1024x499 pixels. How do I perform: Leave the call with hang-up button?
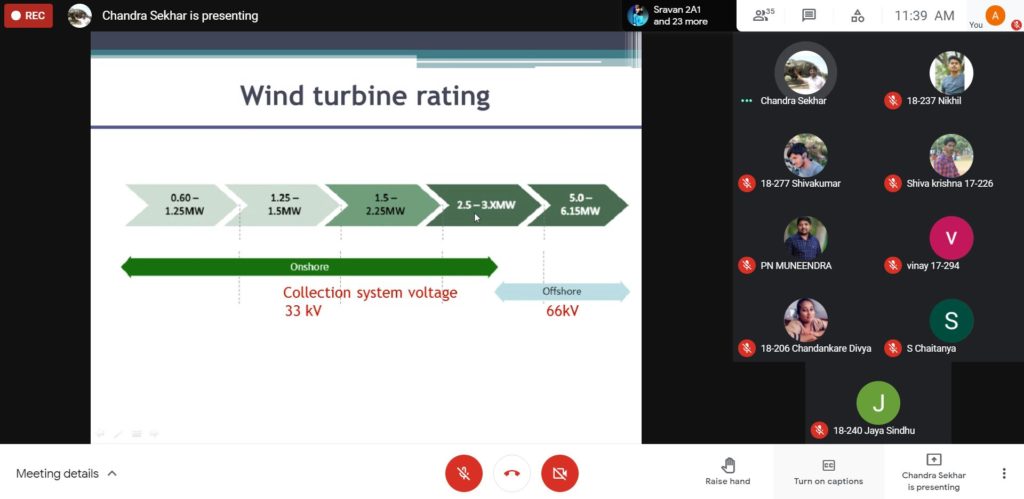click(512, 474)
